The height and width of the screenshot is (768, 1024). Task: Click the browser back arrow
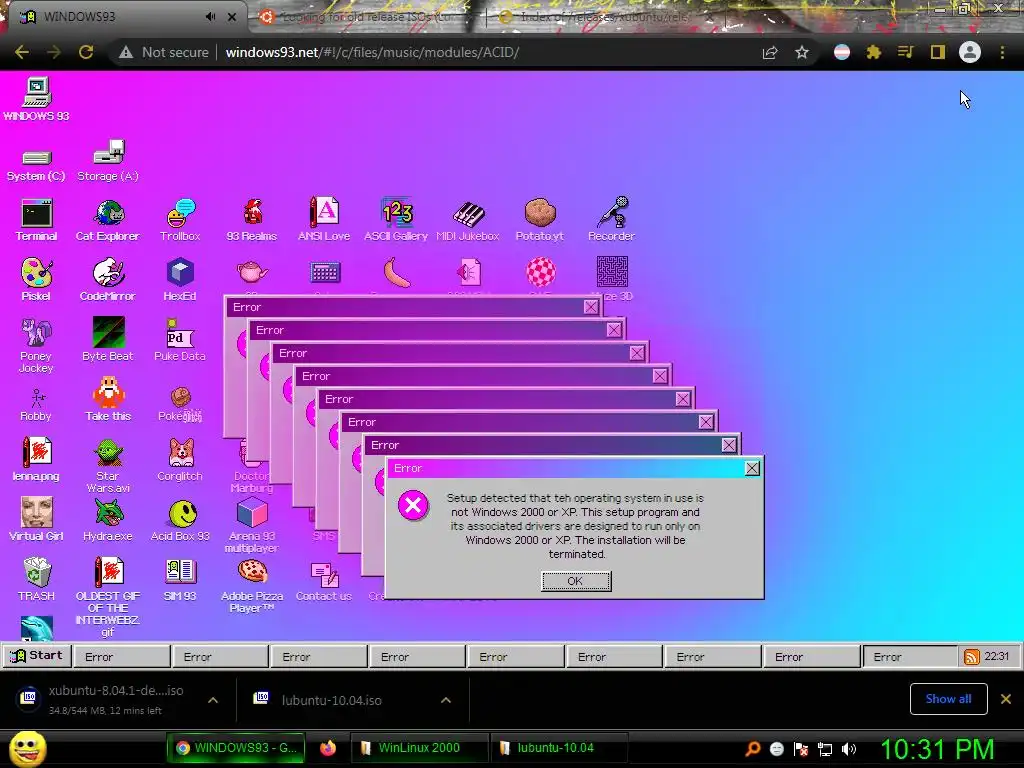pyautogui.click(x=22, y=52)
